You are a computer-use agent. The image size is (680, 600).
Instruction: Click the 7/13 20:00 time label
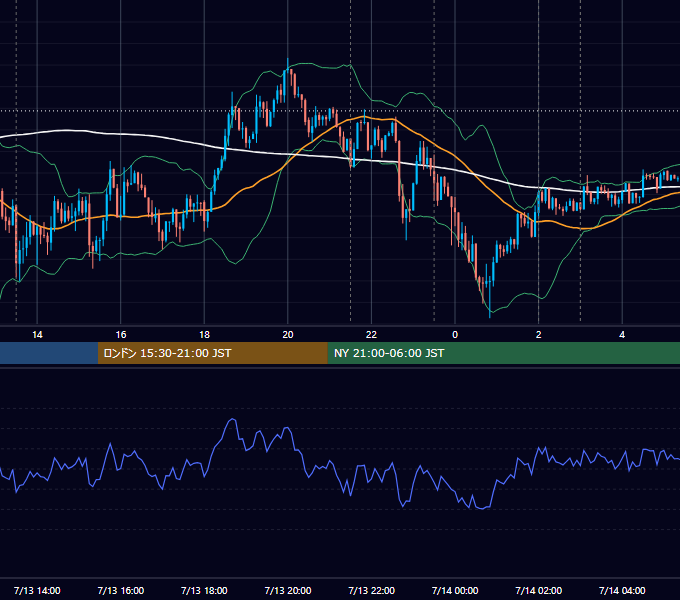[288, 590]
